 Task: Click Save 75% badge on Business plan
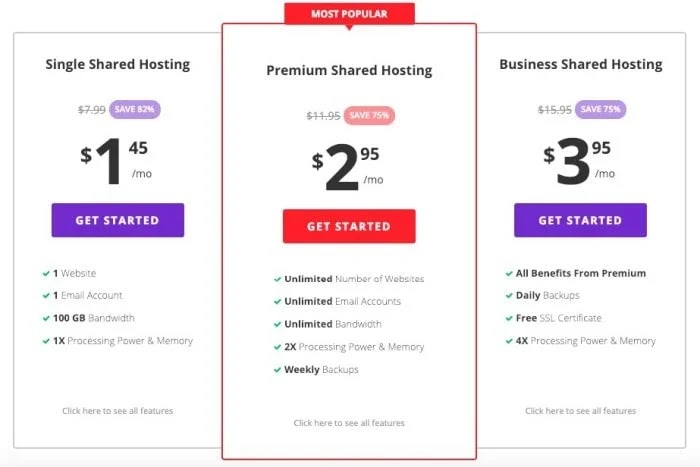point(603,109)
